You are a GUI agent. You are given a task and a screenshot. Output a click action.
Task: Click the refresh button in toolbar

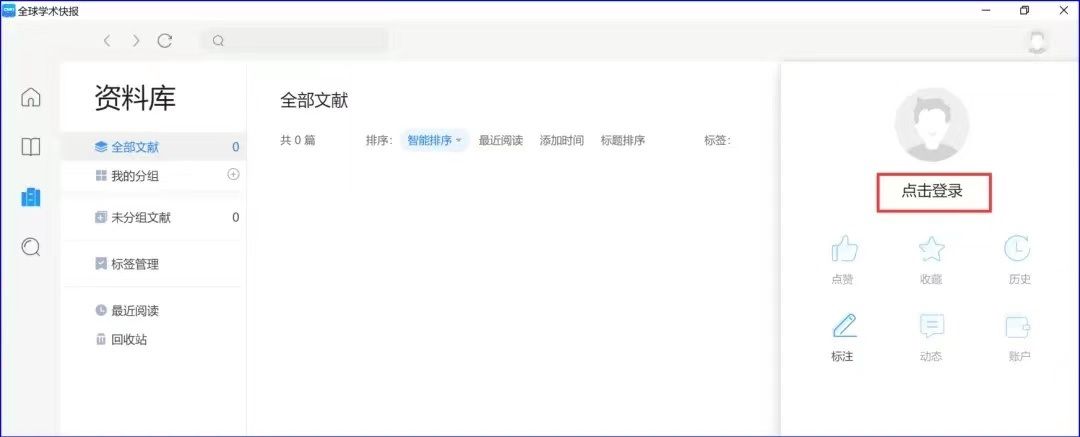165,41
